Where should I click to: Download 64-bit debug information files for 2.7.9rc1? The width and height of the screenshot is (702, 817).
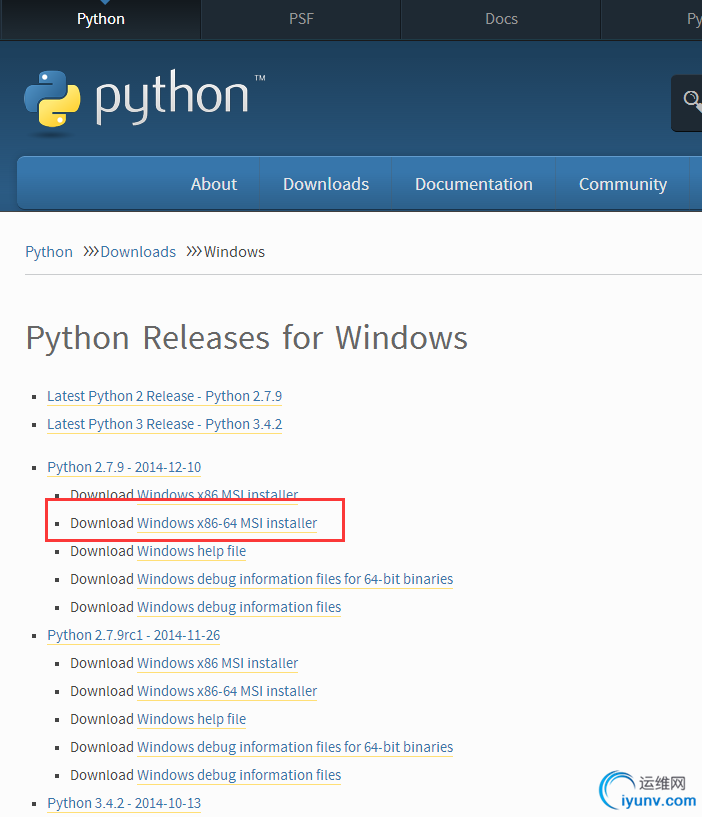295,747
